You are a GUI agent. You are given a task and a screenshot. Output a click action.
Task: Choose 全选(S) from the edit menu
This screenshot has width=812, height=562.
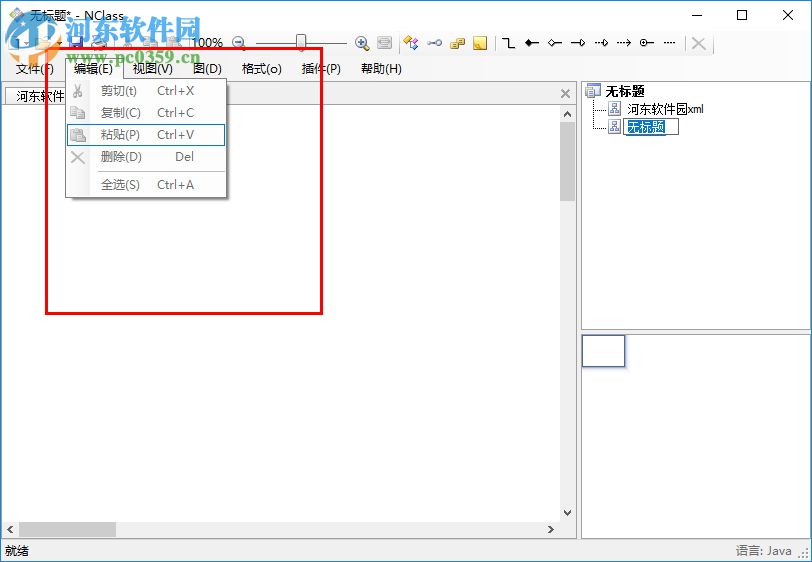click(x=146, y=185)
